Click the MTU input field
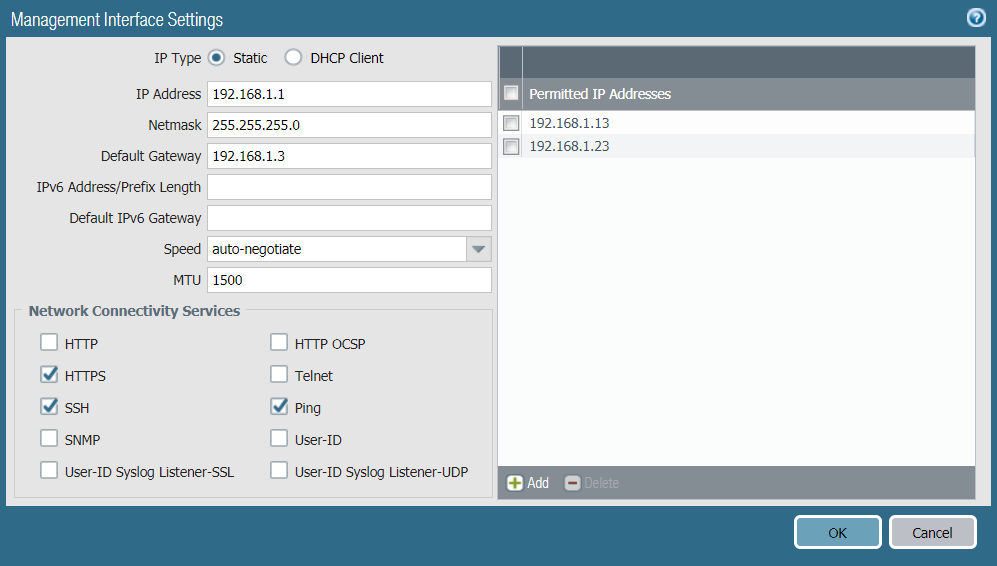Image resolution: width=997 pixels, height=566 pixels. pos(349,280)
